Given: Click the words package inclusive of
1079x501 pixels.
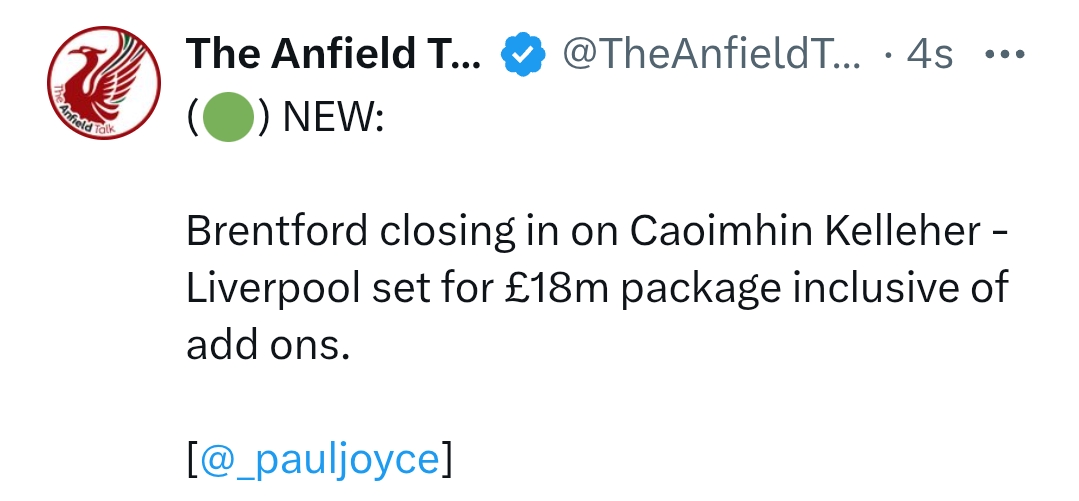Looking at the screenshot, I should [814, 288].
